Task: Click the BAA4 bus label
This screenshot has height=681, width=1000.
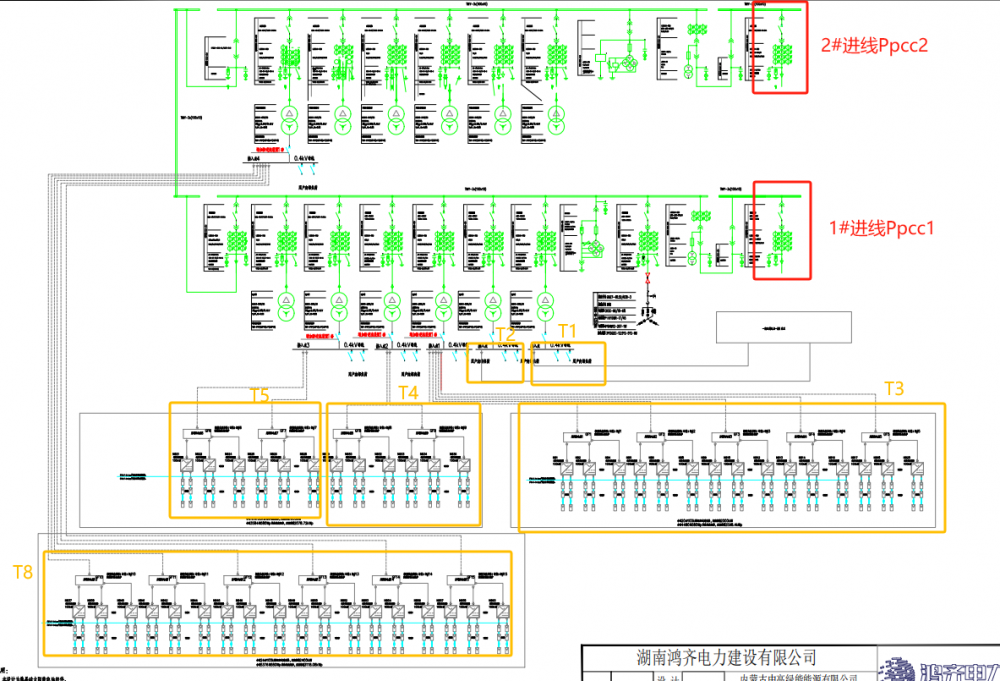Action: tap(254, 158)
